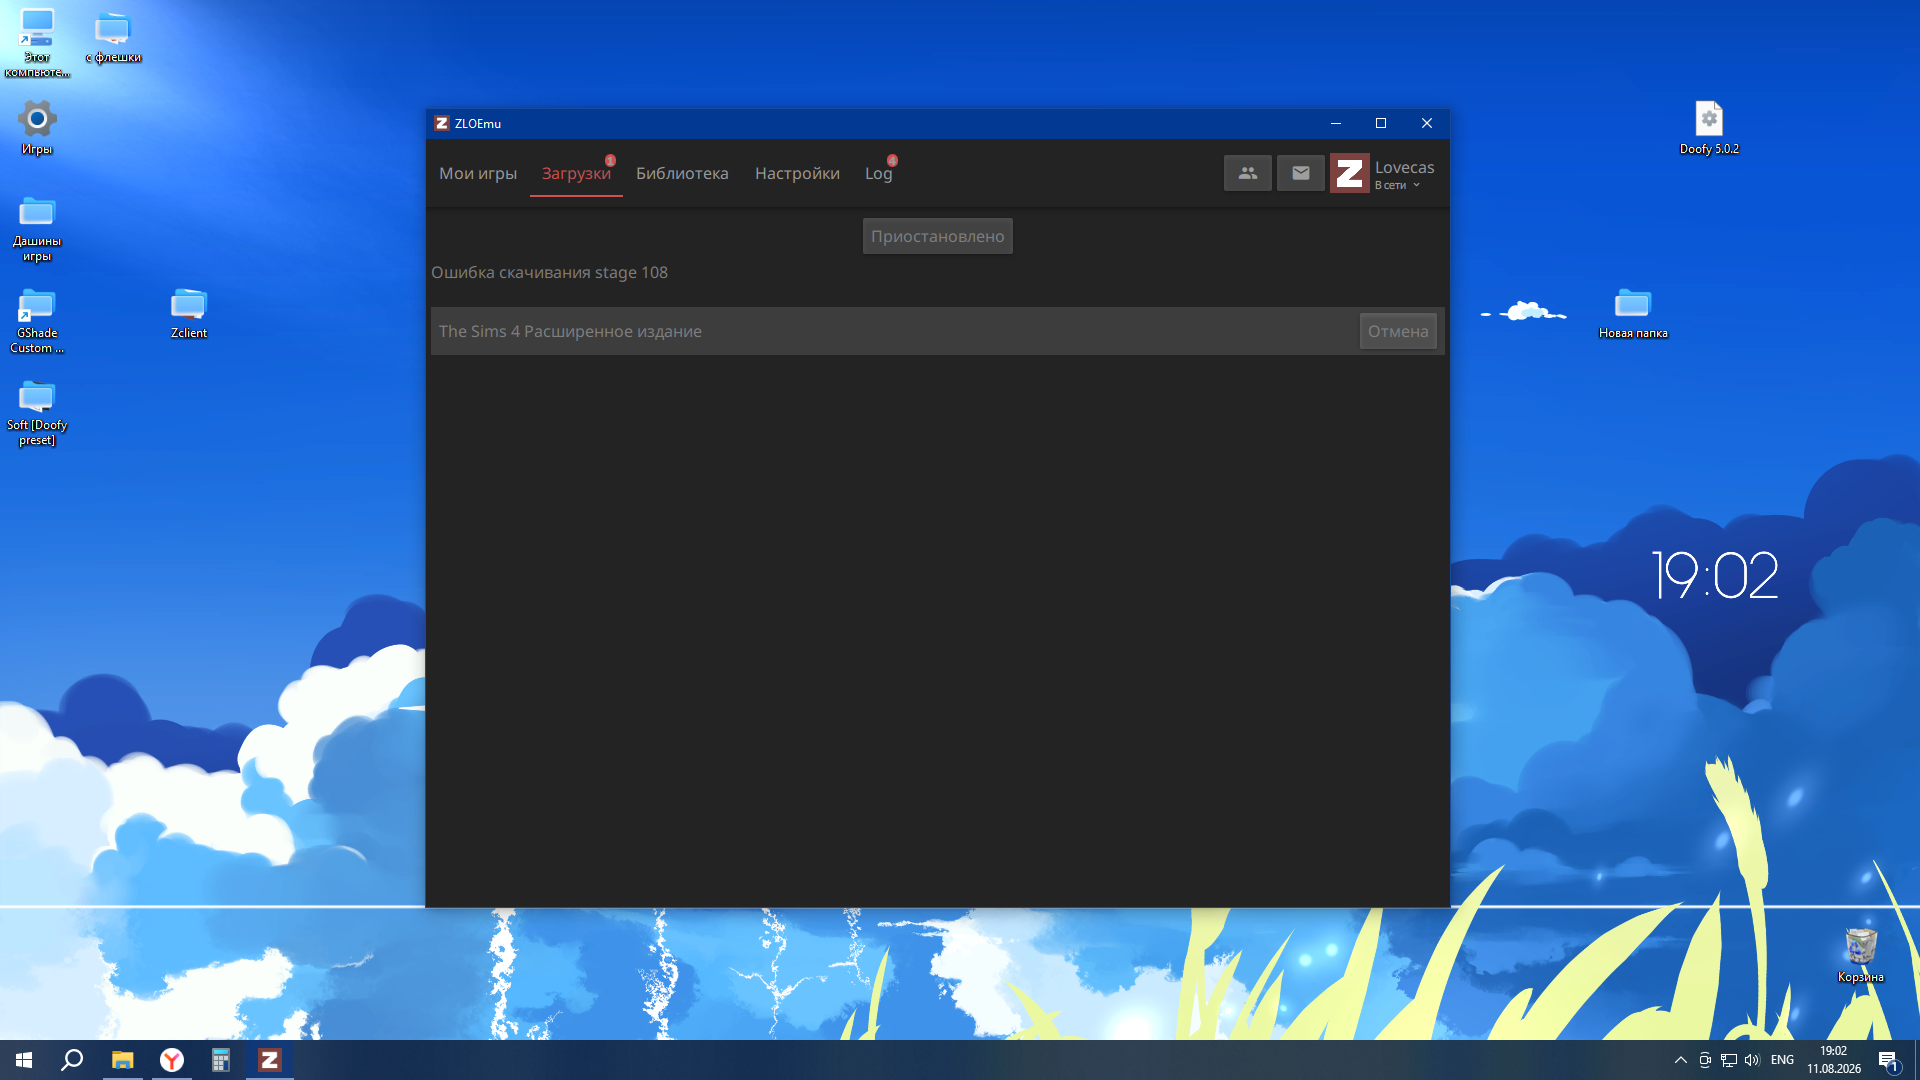
Task: Click the ZLOEmu logo in title bar
Action: pos(441,123)
